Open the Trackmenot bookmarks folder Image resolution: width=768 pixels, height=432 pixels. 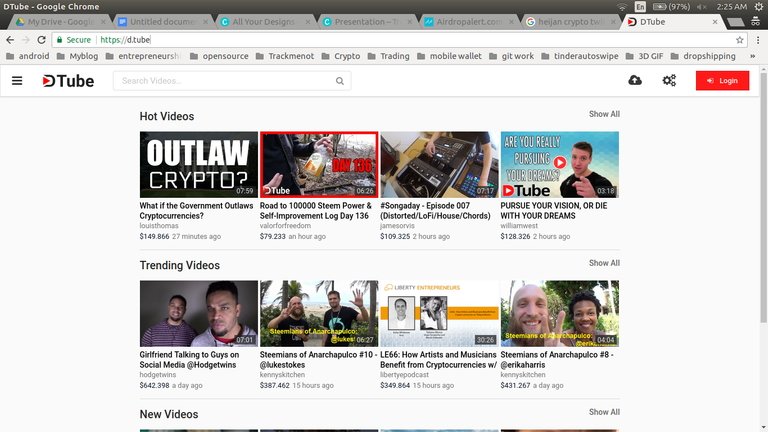tap(285, 56)
